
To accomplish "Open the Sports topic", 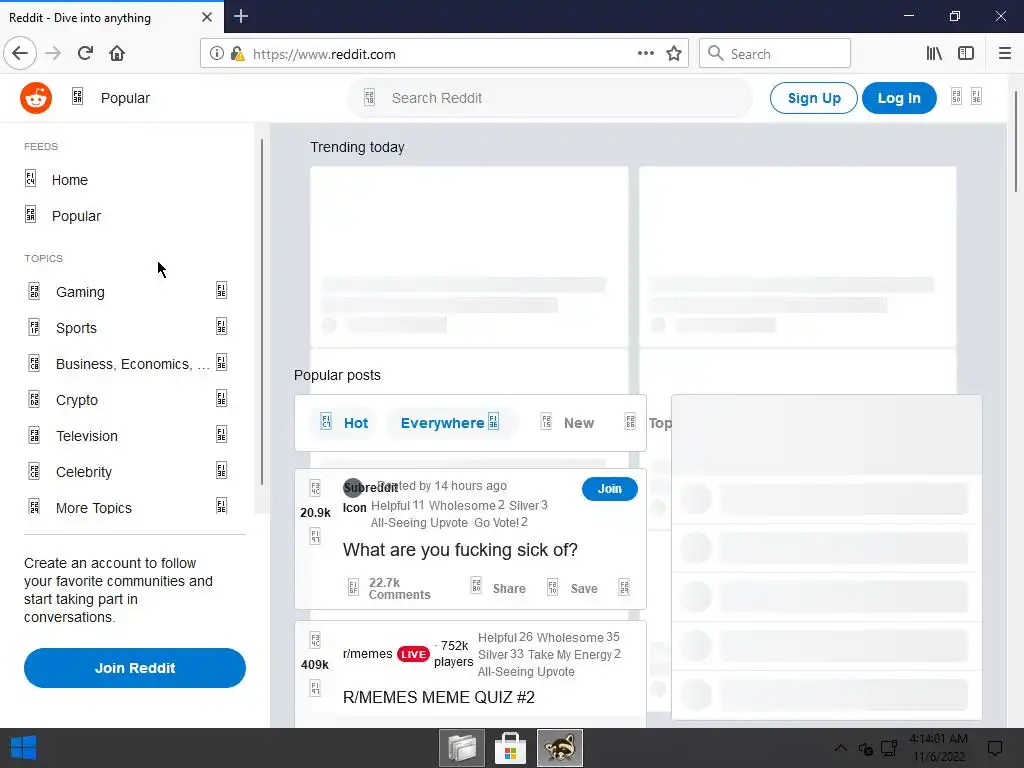I will click(76, 328).
